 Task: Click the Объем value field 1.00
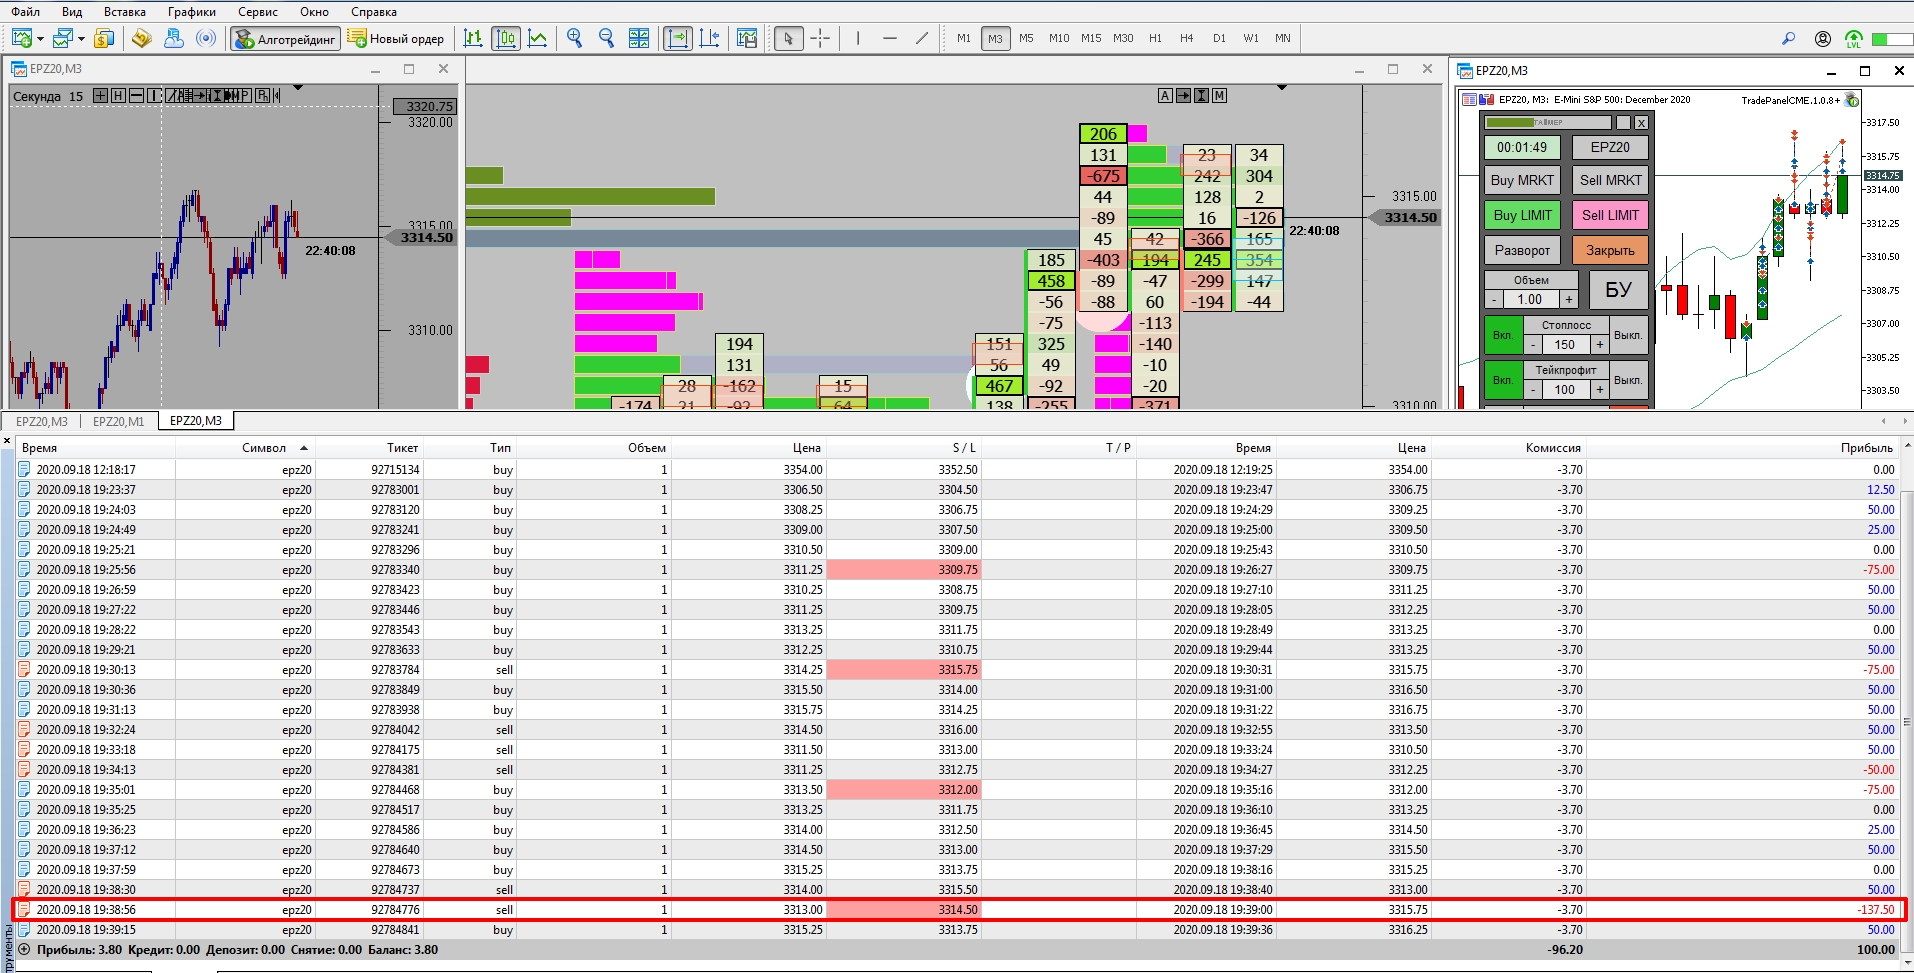(1530, 299)
